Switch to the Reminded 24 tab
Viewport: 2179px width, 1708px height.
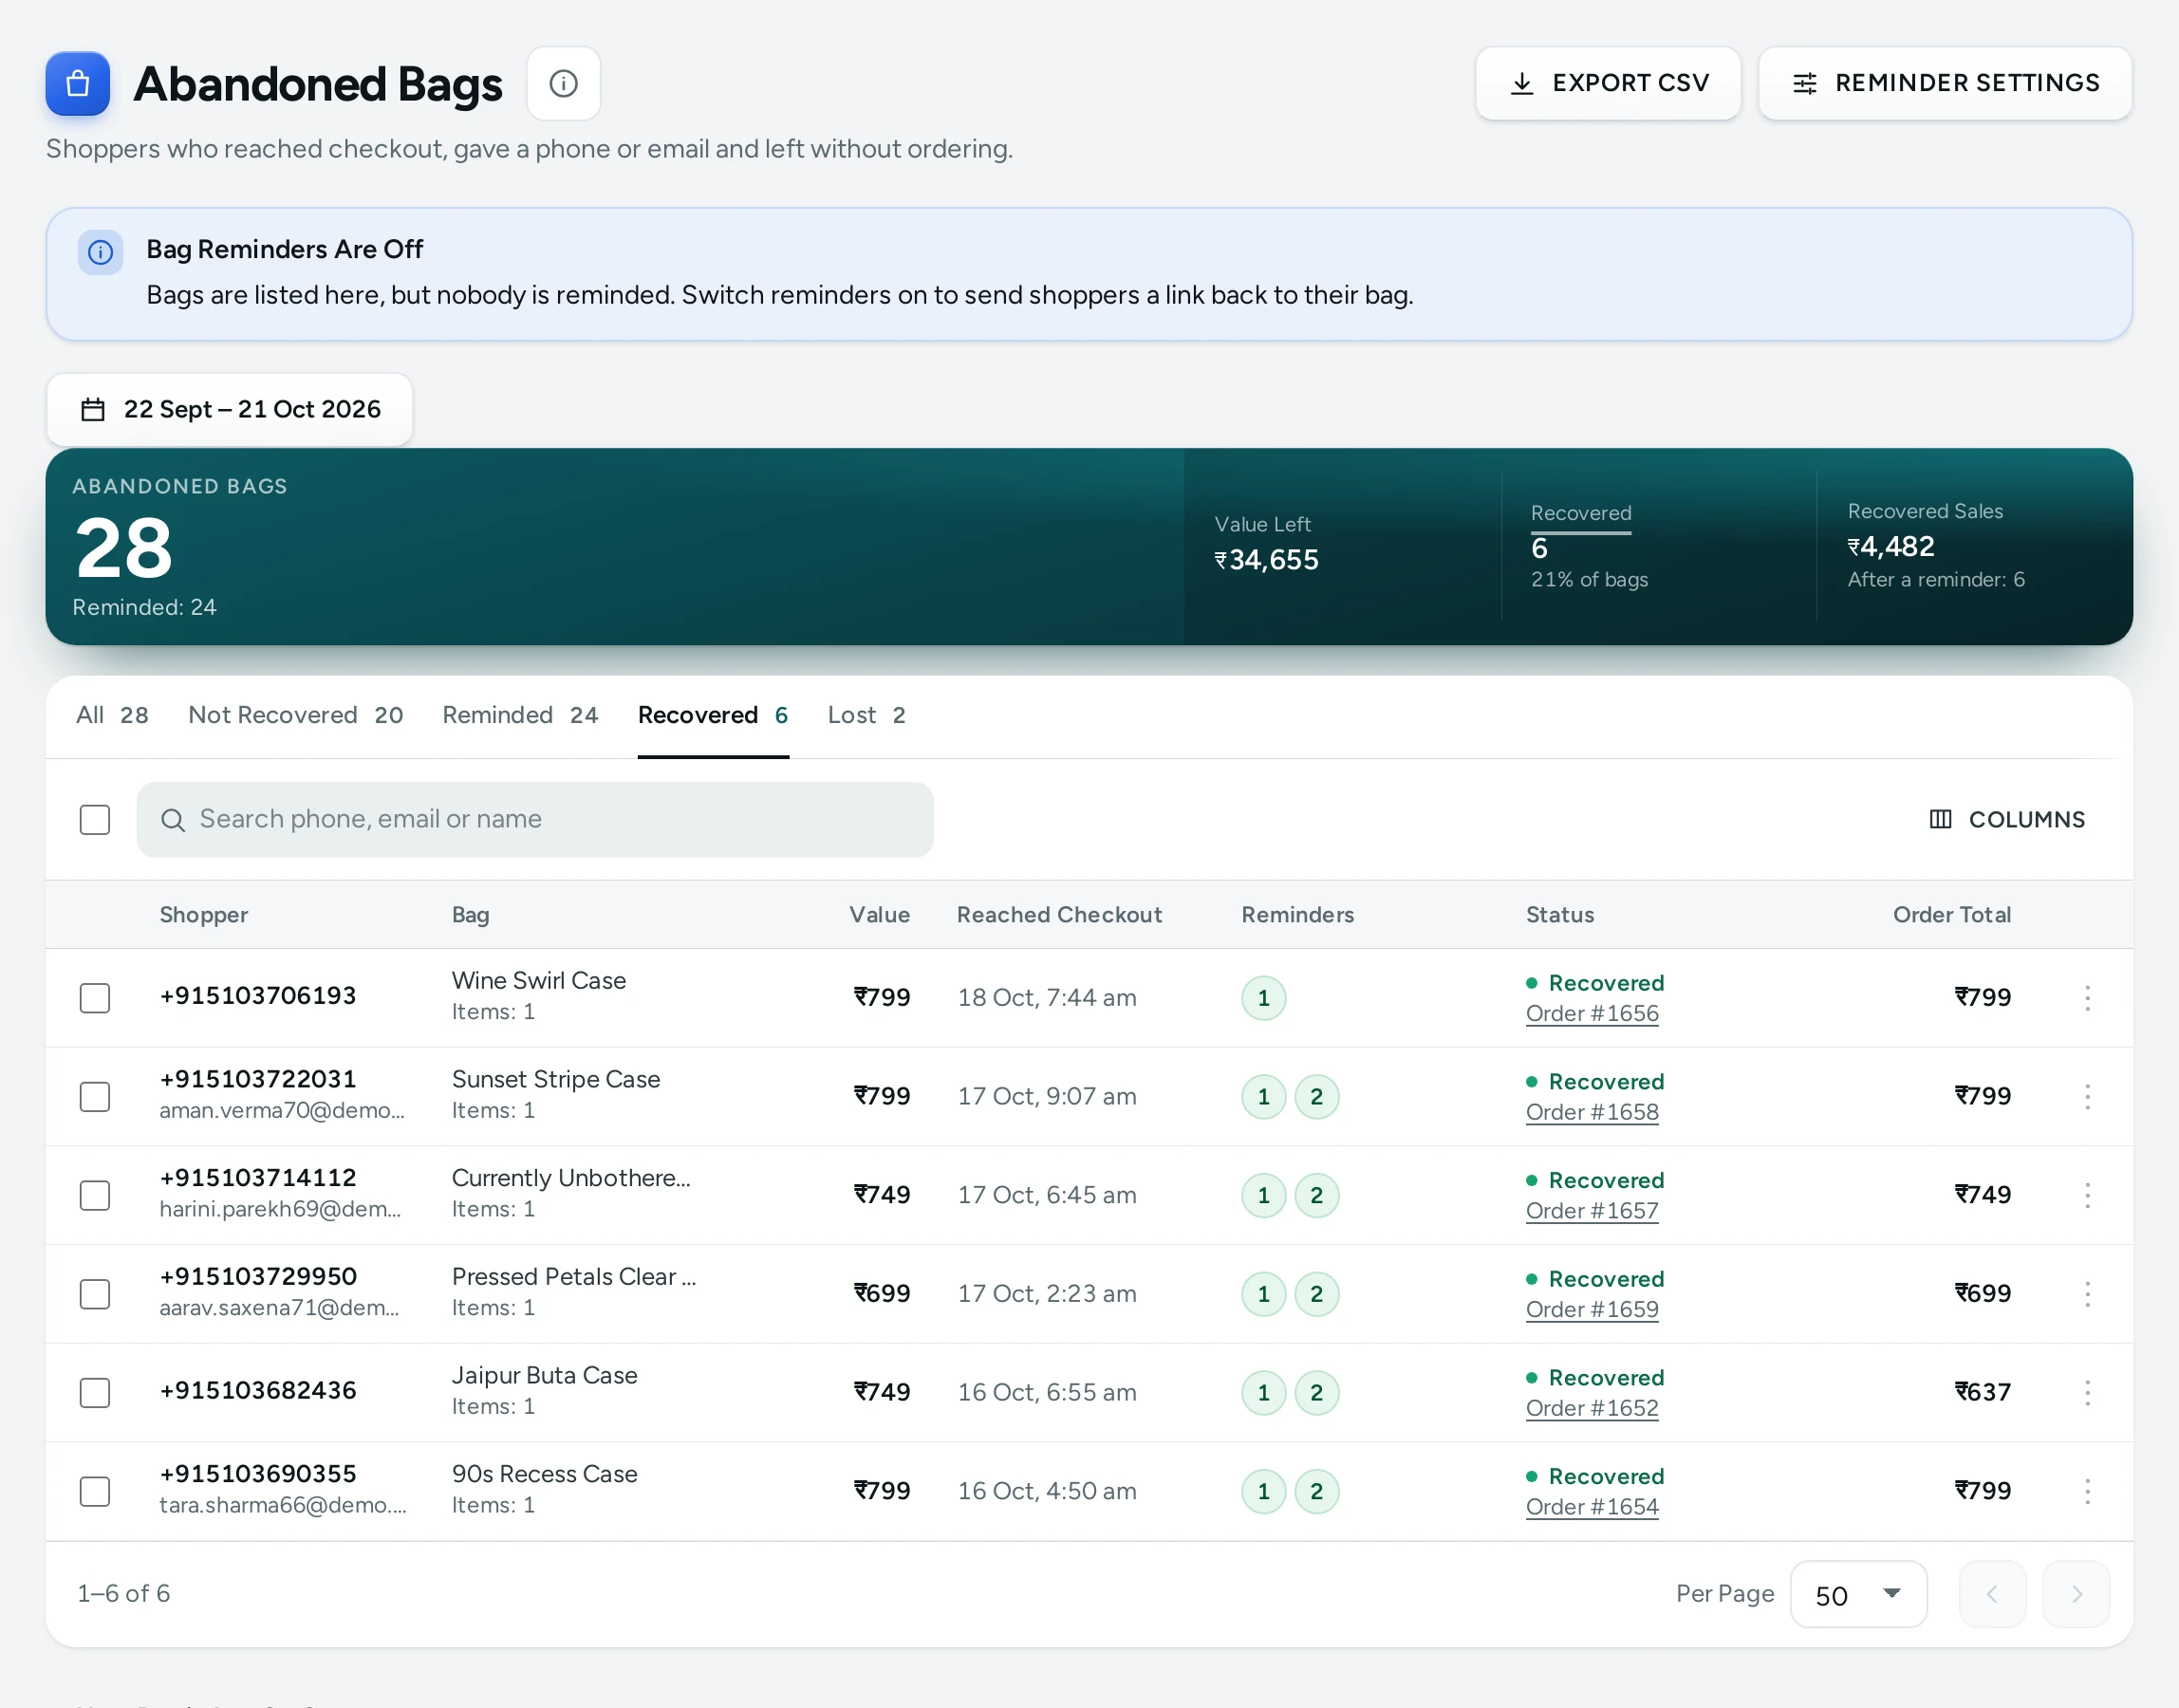[520, 715]
